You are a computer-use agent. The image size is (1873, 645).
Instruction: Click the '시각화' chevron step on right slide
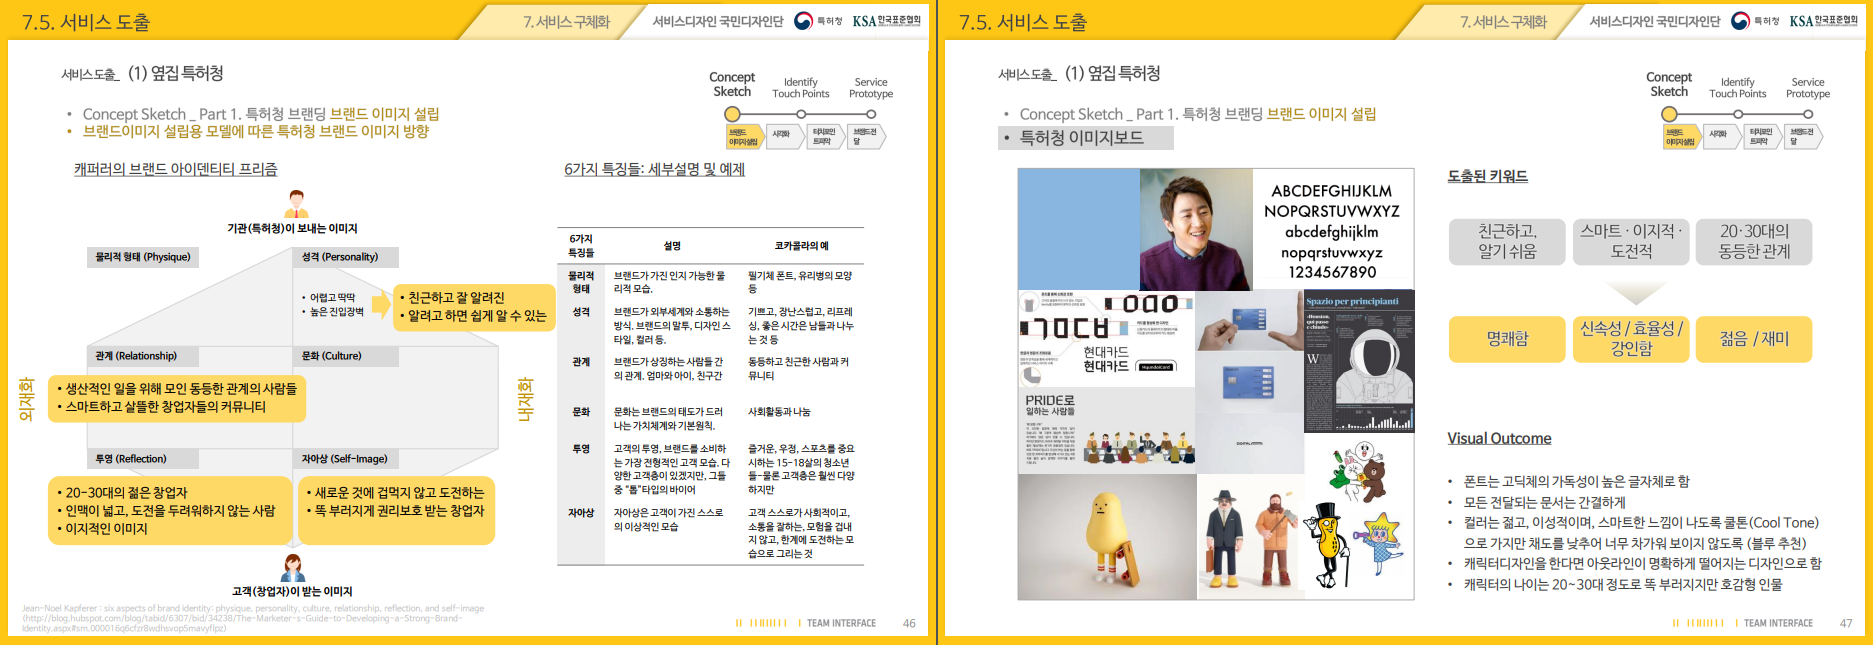tap(1718, 135)
